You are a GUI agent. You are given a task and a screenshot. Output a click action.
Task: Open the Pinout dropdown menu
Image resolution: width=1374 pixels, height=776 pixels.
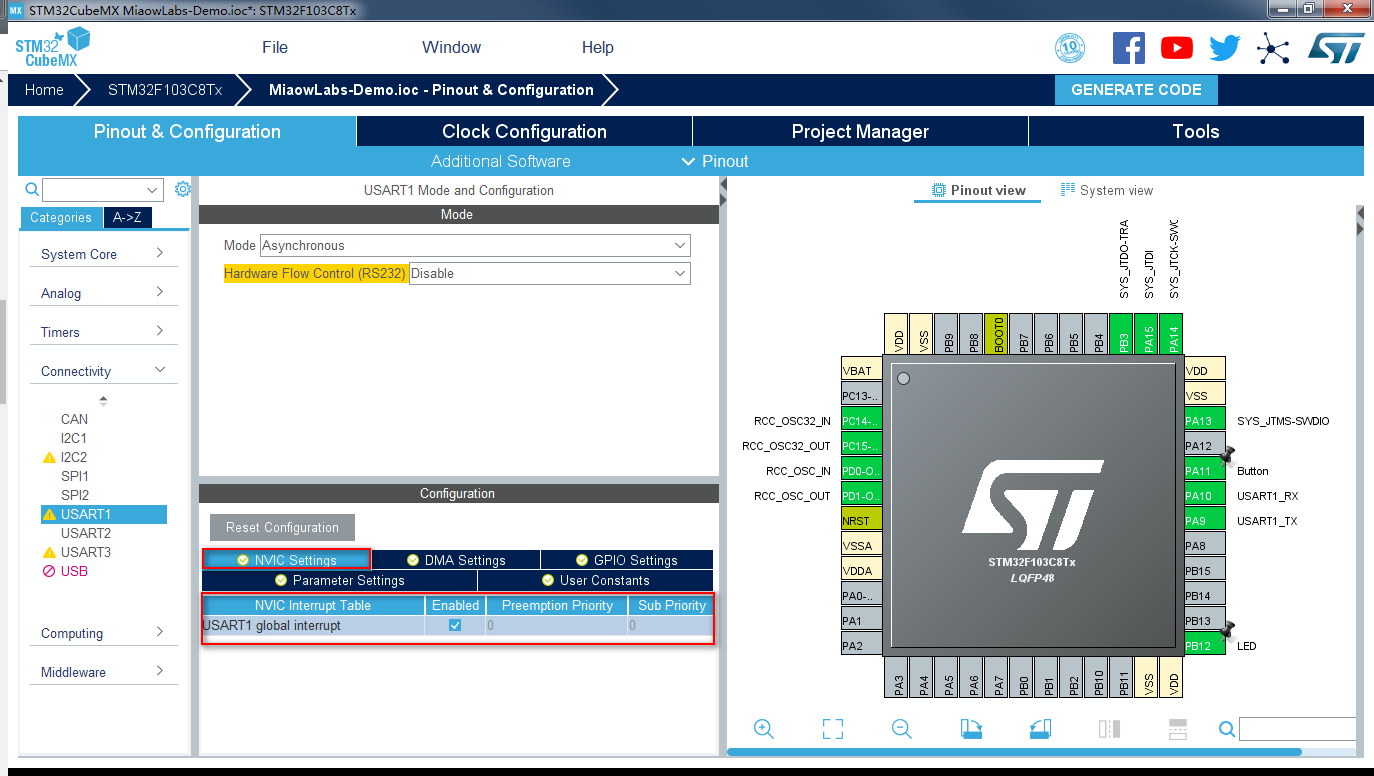(715, 161)
